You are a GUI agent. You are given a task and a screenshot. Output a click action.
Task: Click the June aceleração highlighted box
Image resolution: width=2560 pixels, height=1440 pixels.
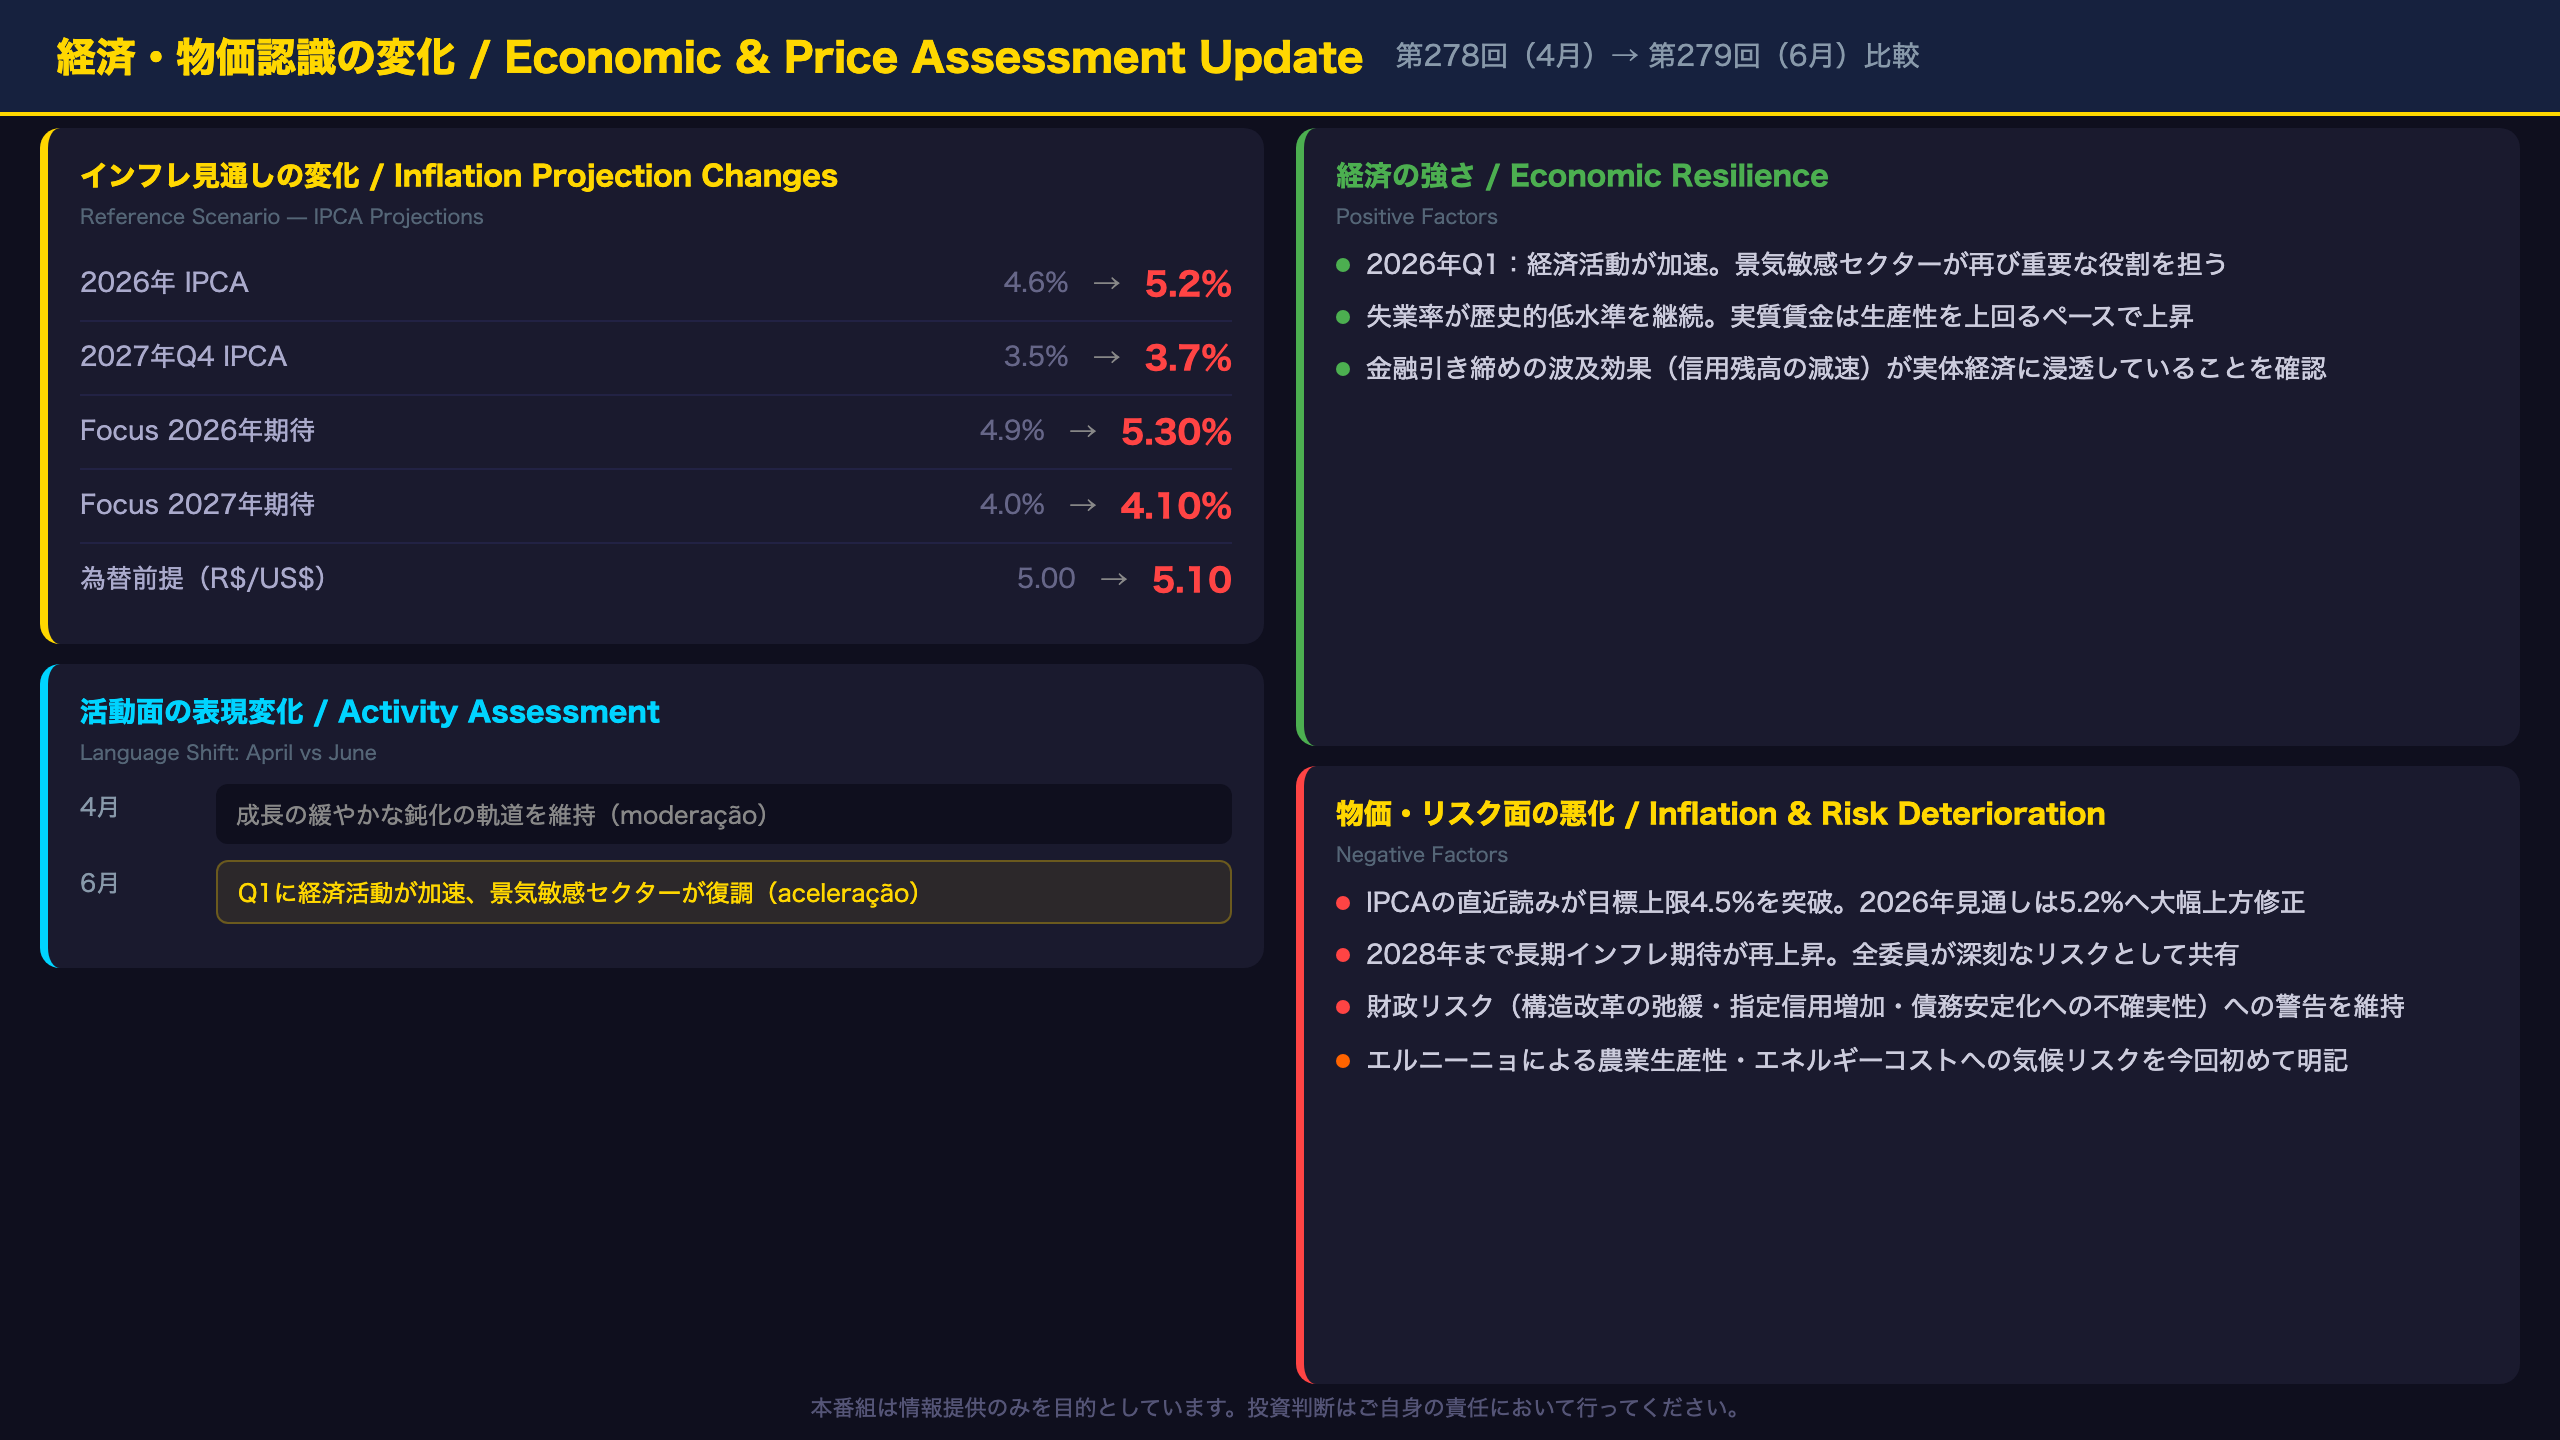click(x=724, y=892)
